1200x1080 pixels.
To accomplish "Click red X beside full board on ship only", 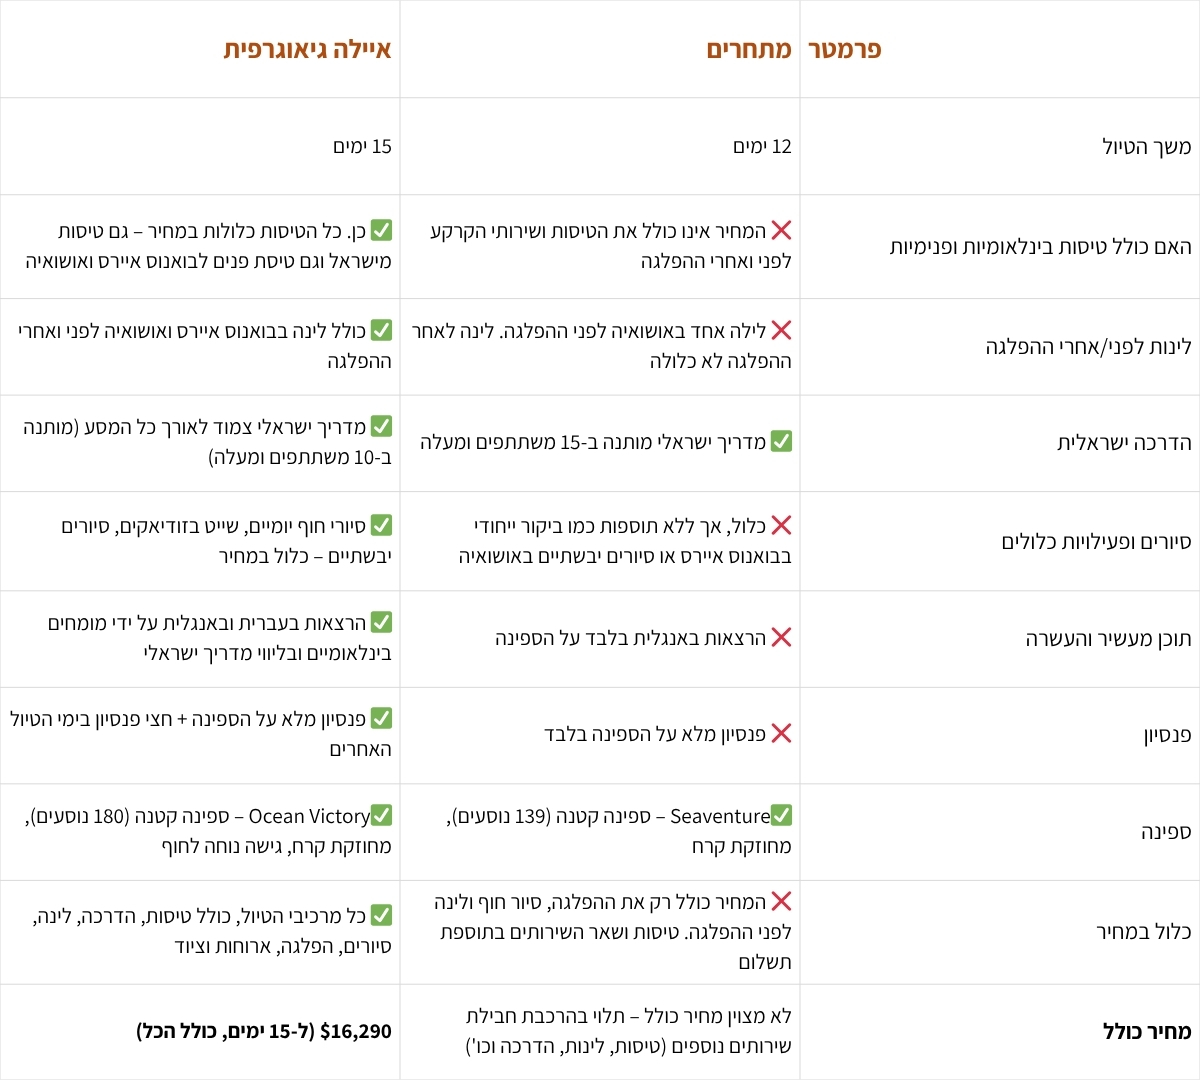I will pyautogui.click(x=781, y=734).
